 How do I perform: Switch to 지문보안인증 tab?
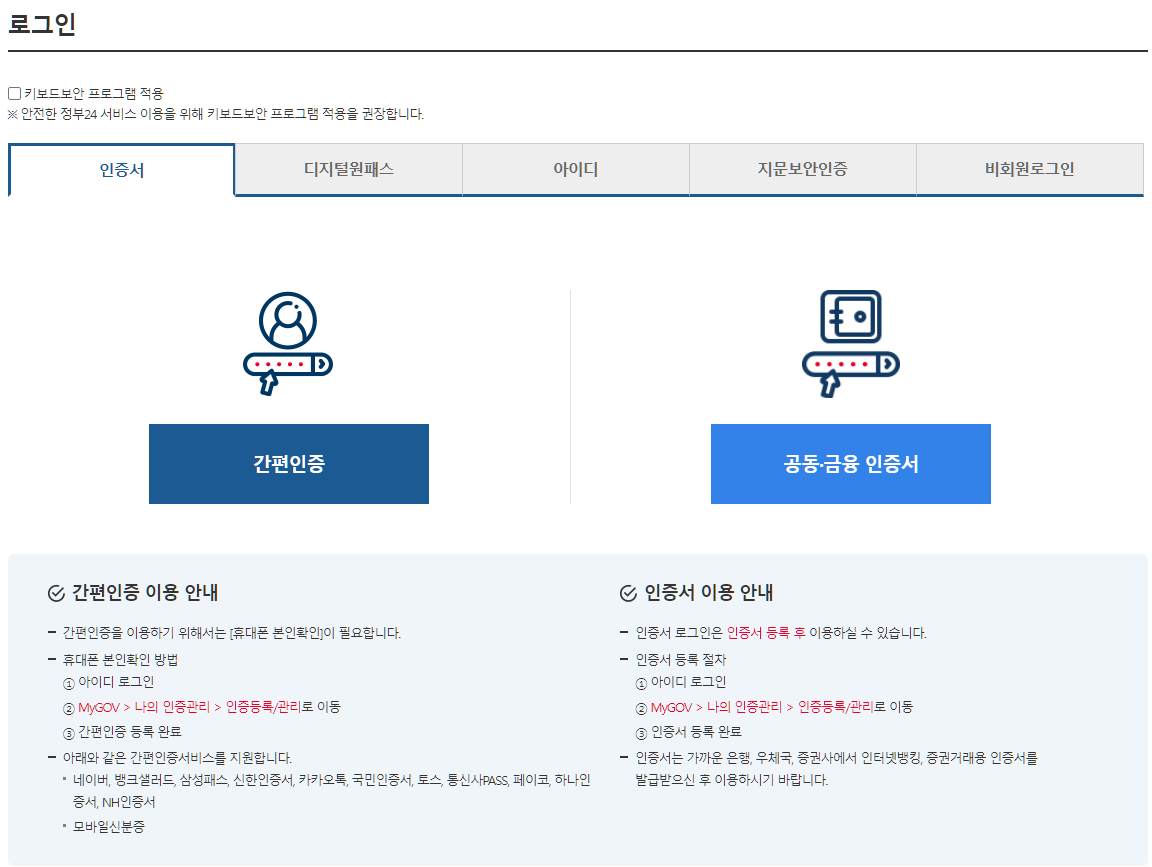click(x=802, y=169)
